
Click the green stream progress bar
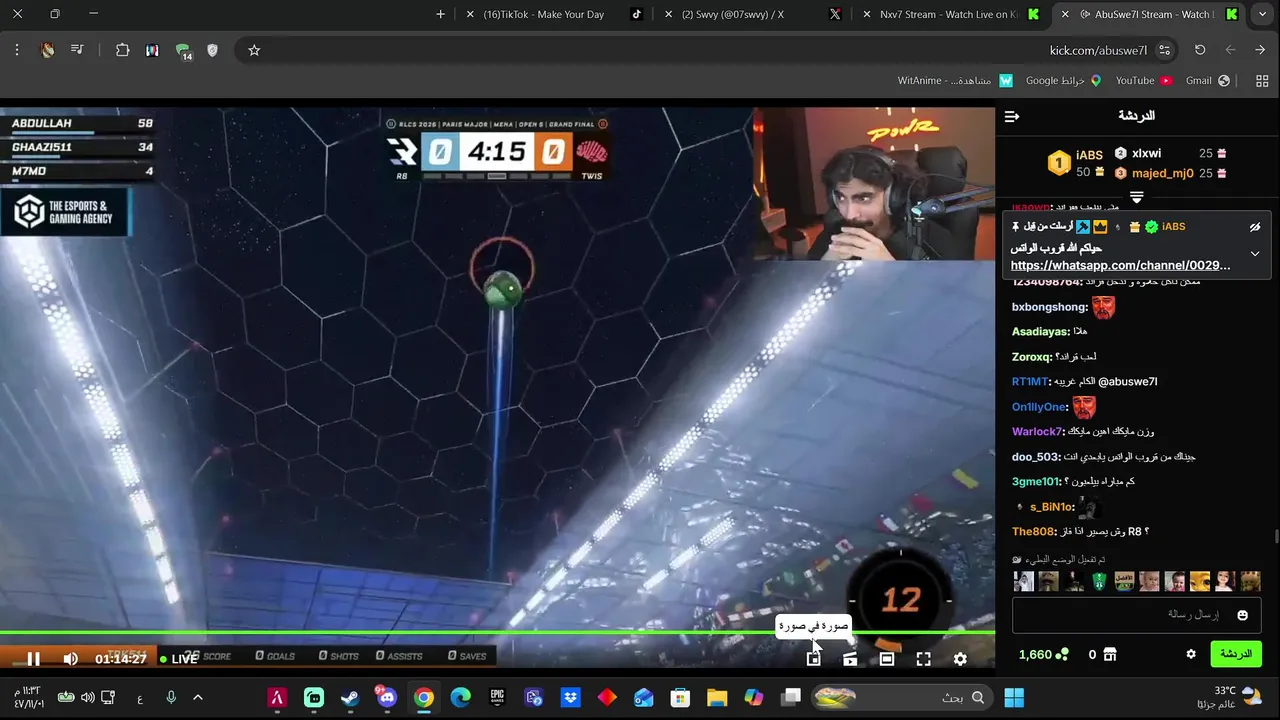point(497,632)
